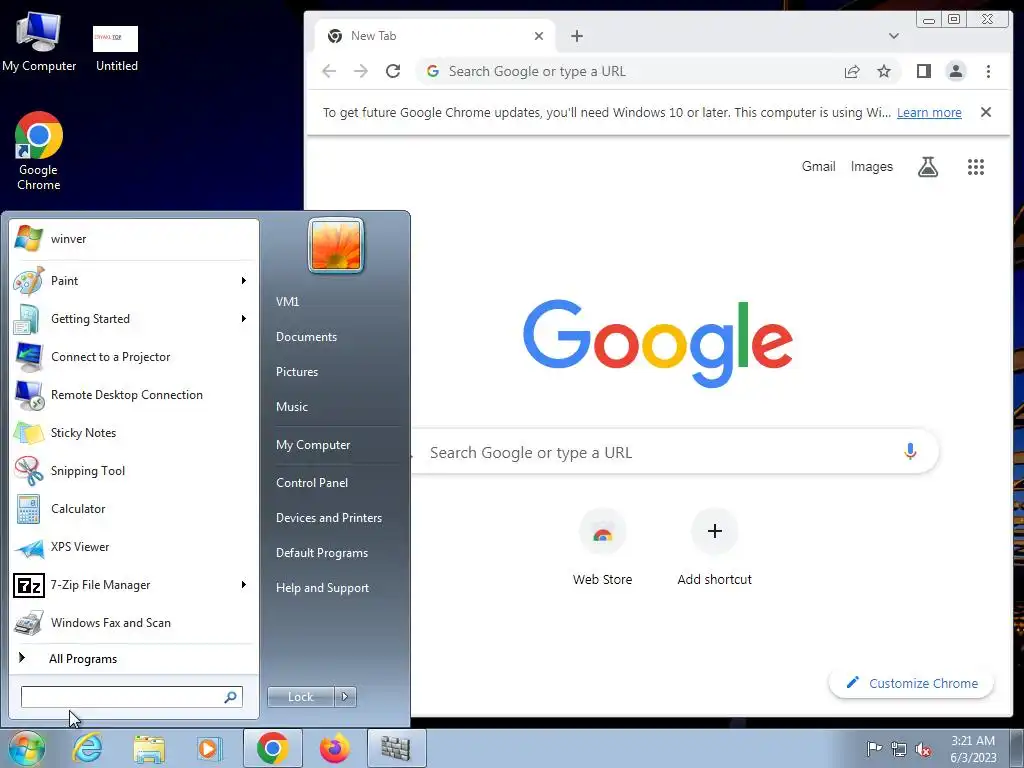Click the flower user account picture

[x=336, y=246]
